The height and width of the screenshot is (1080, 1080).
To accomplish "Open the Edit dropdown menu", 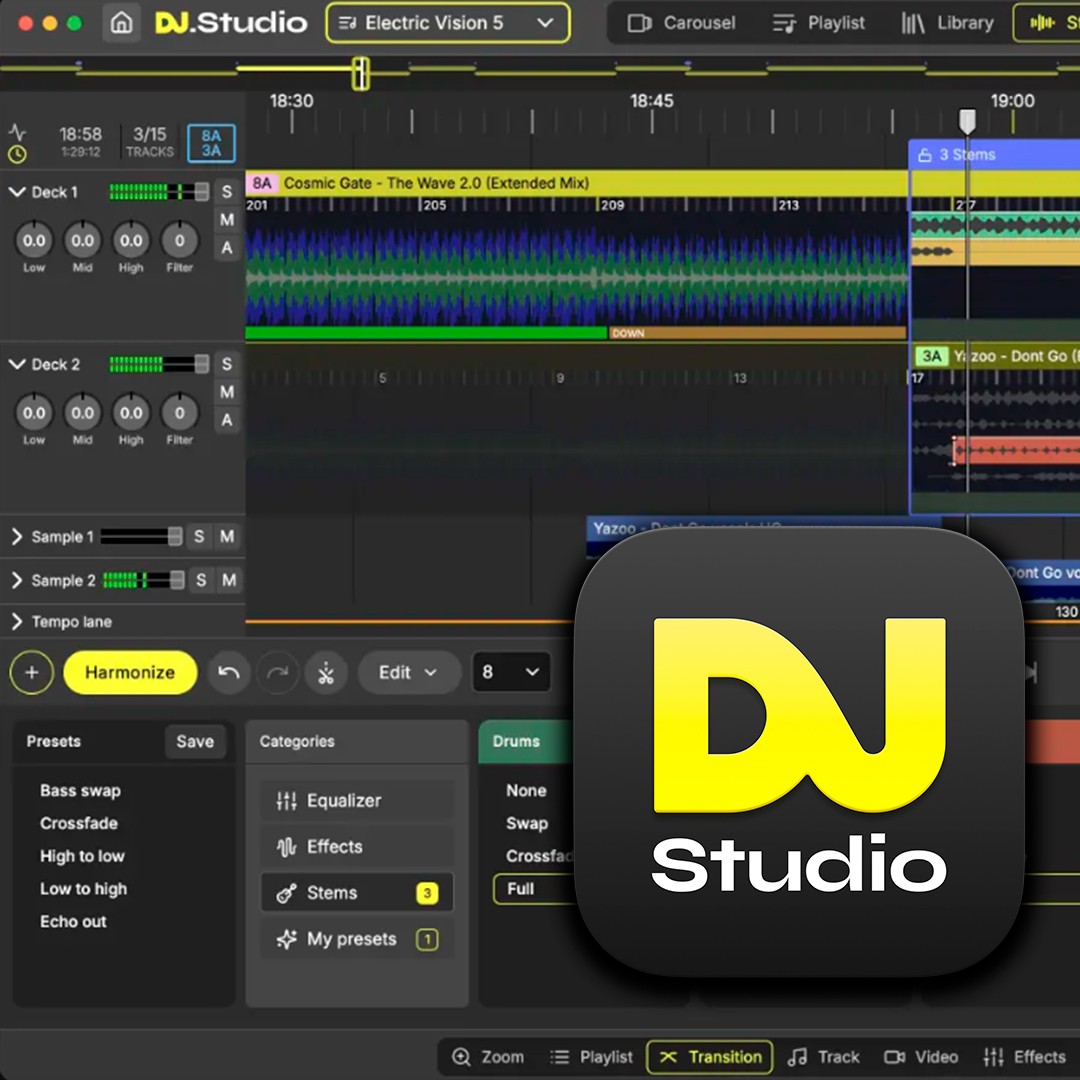I will click(408, 673).
